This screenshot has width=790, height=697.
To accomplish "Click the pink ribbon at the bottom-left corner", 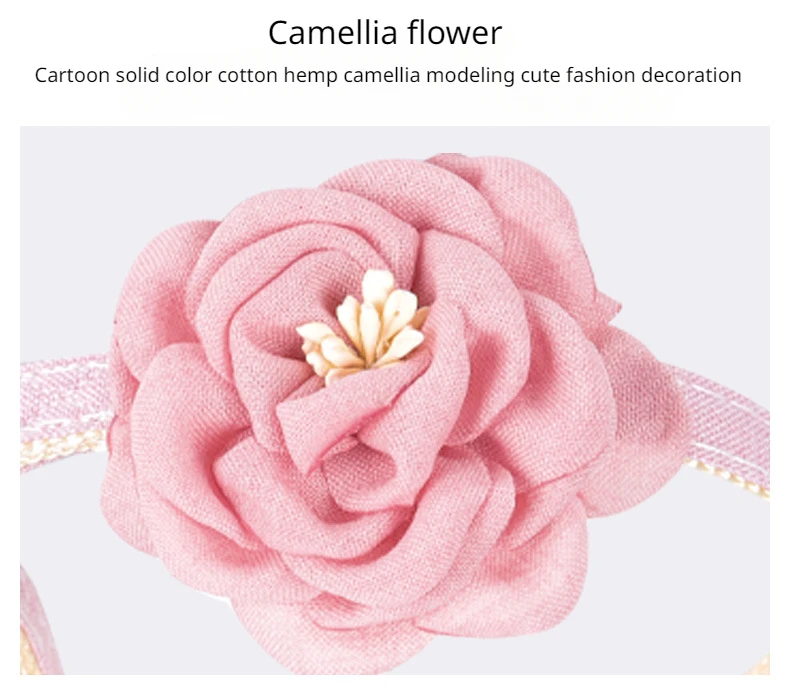I will coord(38,622).
